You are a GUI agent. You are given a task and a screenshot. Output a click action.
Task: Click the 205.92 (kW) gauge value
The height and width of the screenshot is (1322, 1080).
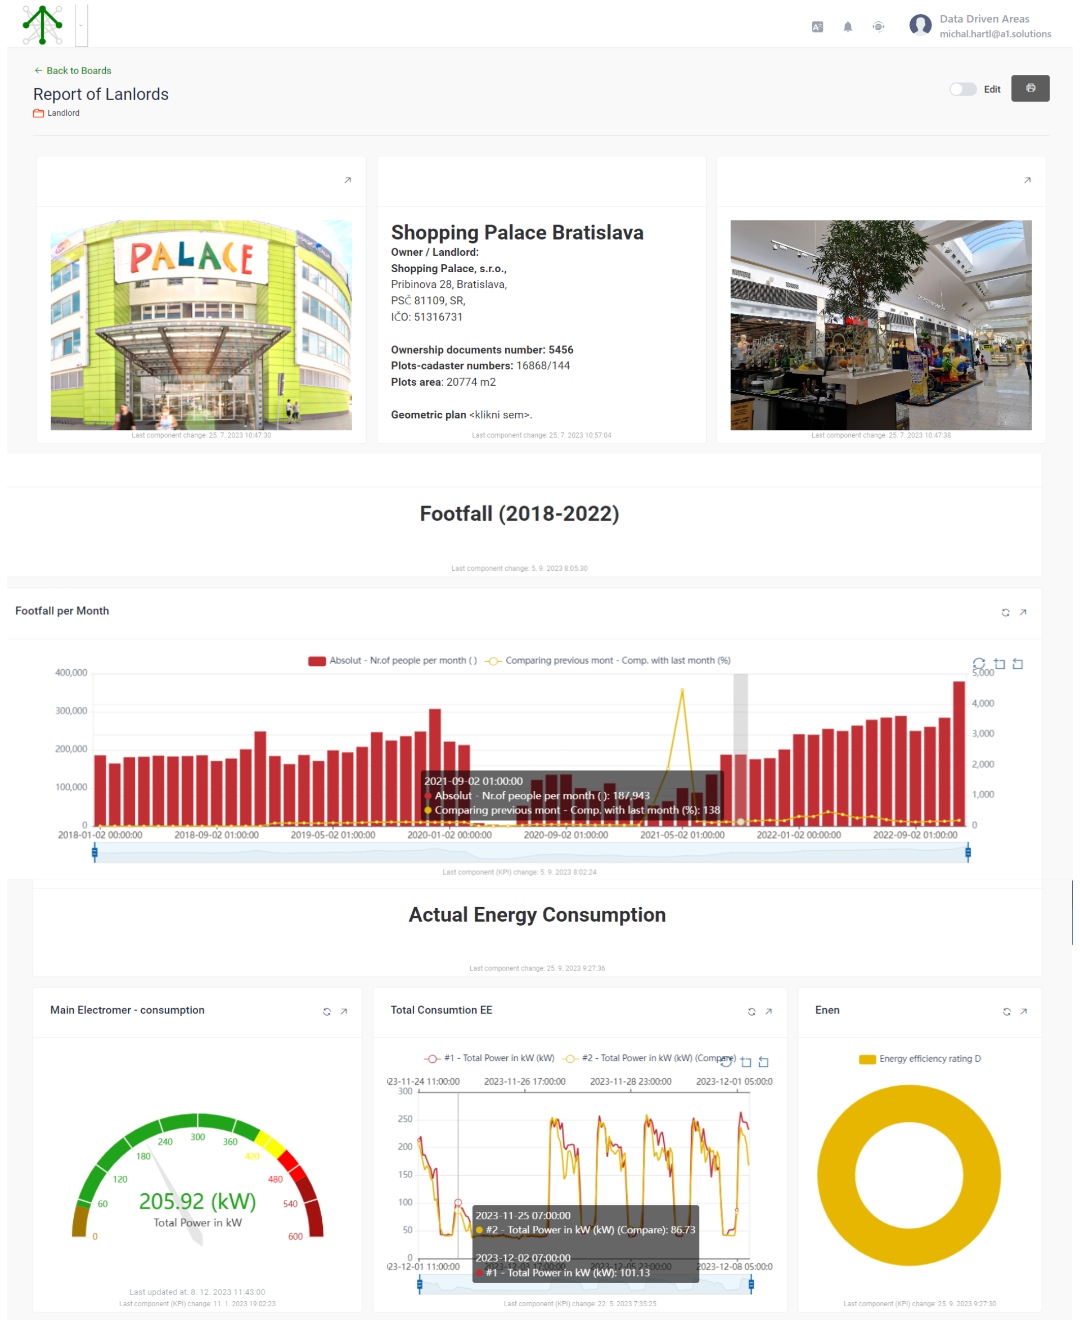(x=198, y=1201)
